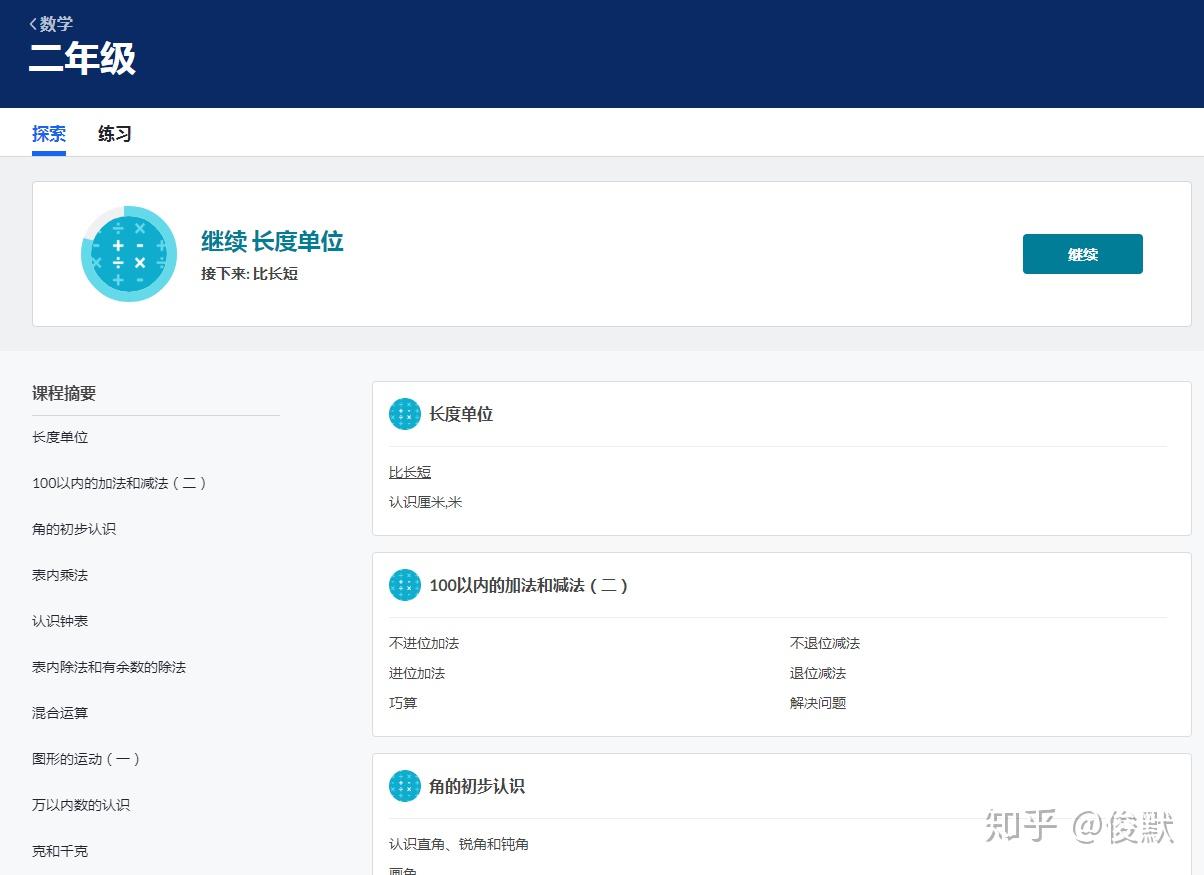Click the 100以内的加法和减法 unit icon

pyautogui.click(x=405, y=585)
